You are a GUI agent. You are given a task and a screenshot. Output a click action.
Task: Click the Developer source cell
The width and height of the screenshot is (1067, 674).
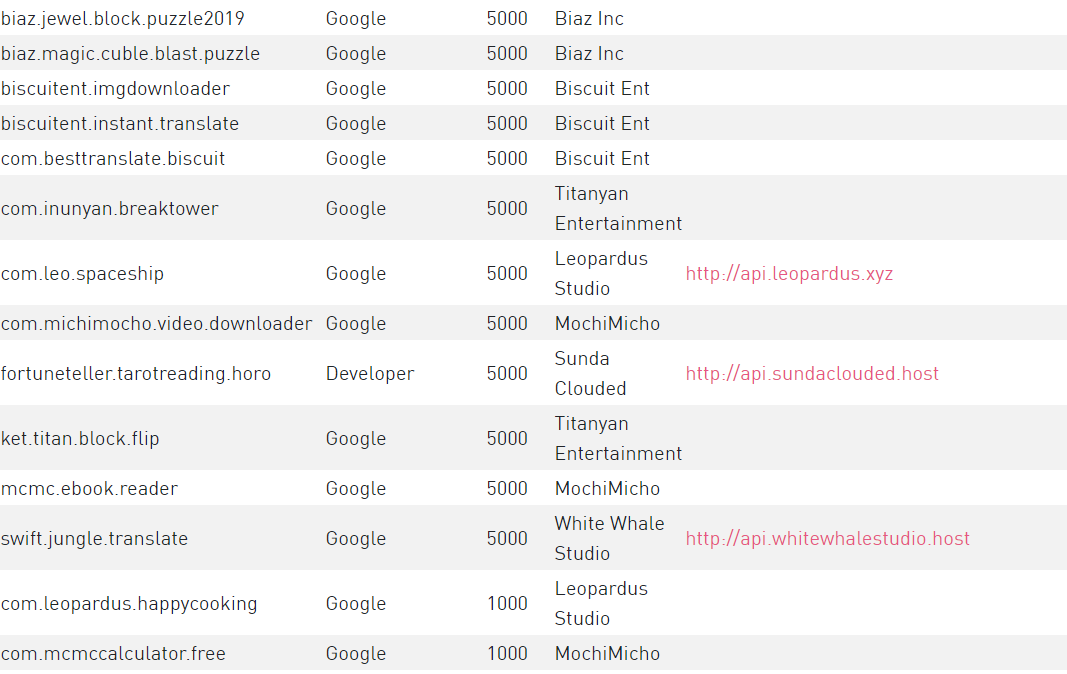click(x=370, y=374)
